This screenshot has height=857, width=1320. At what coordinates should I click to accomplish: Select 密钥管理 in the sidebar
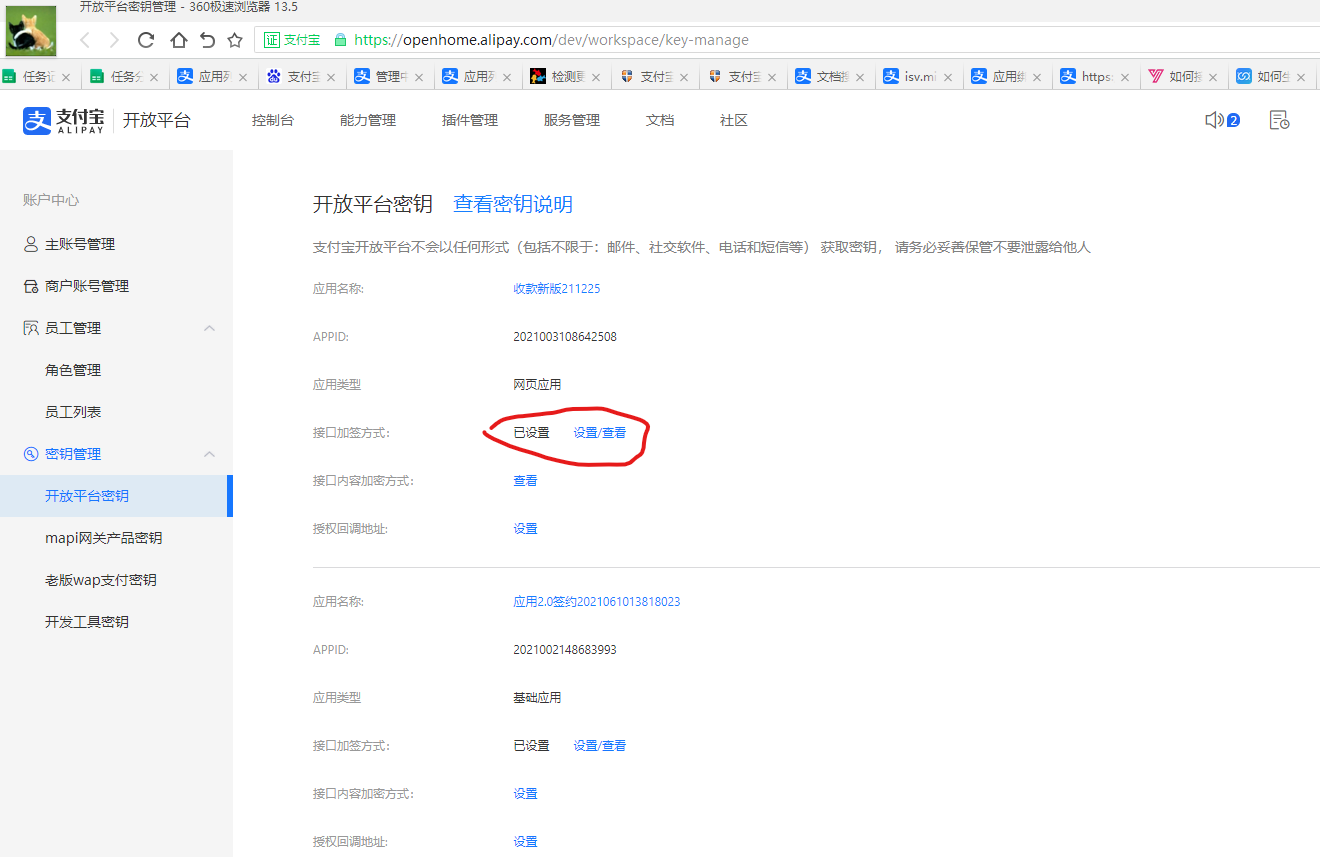[x=73, y=454]
